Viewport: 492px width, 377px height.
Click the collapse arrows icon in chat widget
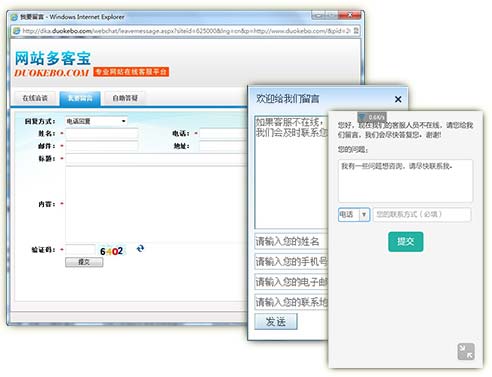click(466, 351)
